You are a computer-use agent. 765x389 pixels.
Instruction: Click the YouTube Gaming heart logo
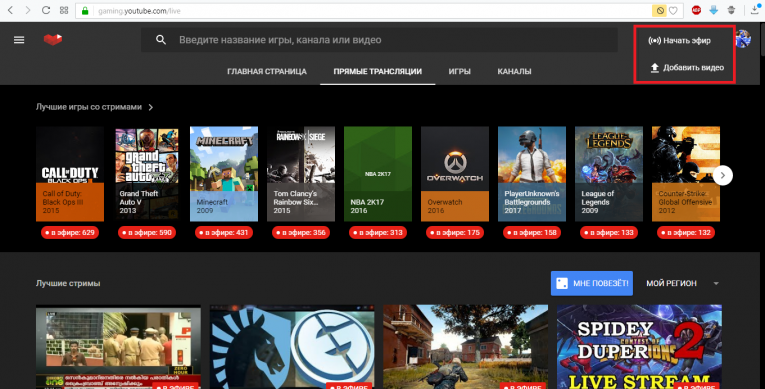[53, 40]
